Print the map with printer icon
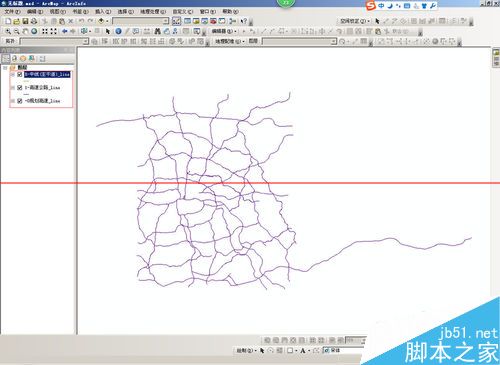 [x=34, y=21]
